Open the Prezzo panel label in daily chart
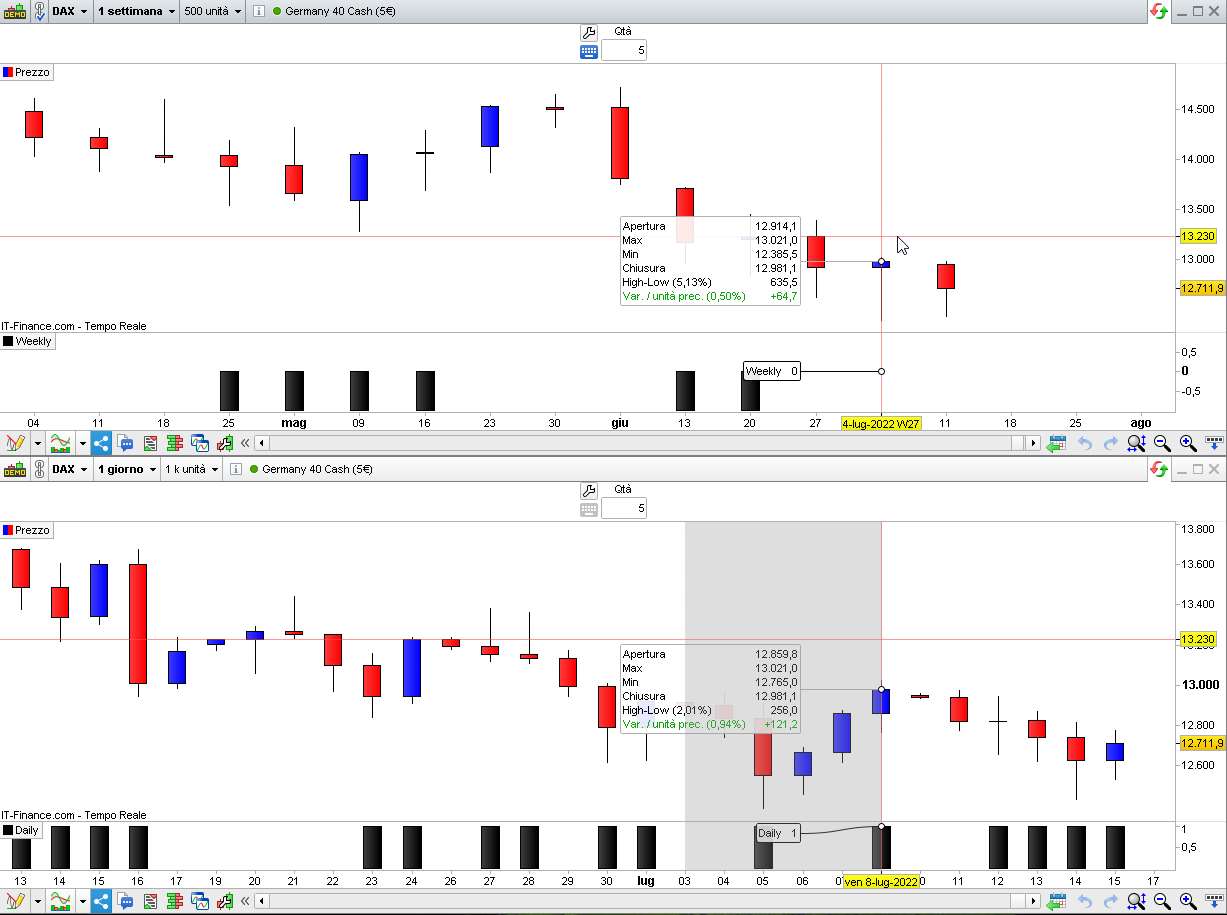The height and width of the screenshot is (915, 1227). (x=26, y=530)
